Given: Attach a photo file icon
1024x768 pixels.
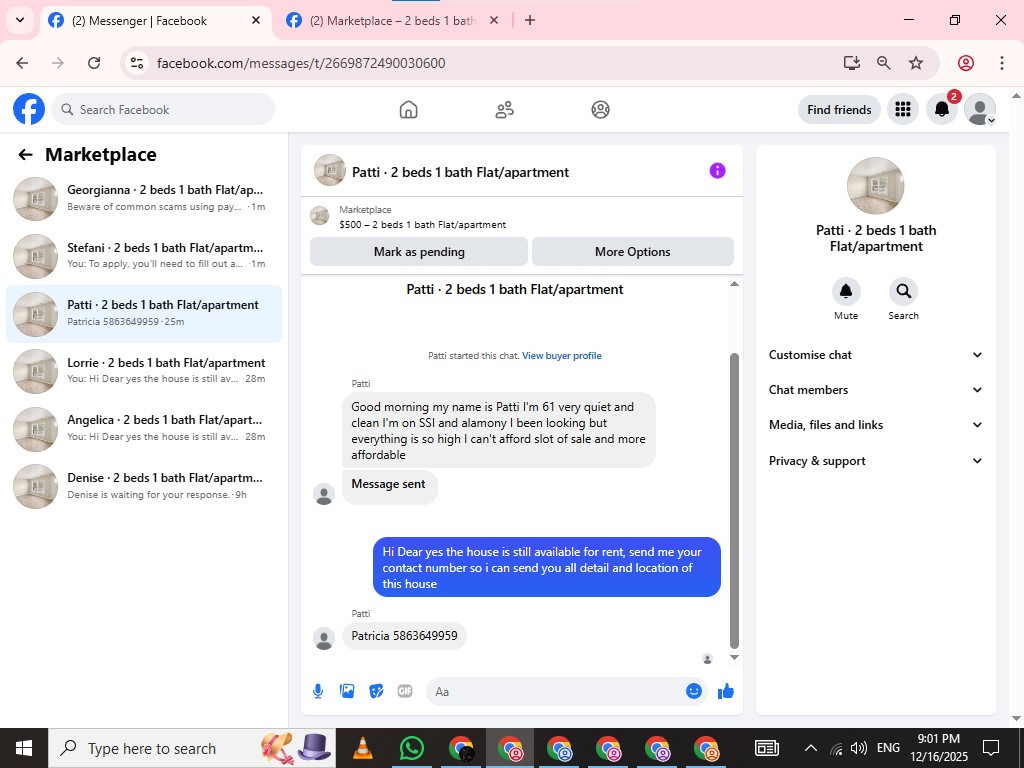Looking at the screenshot, I should click(347, 691).
